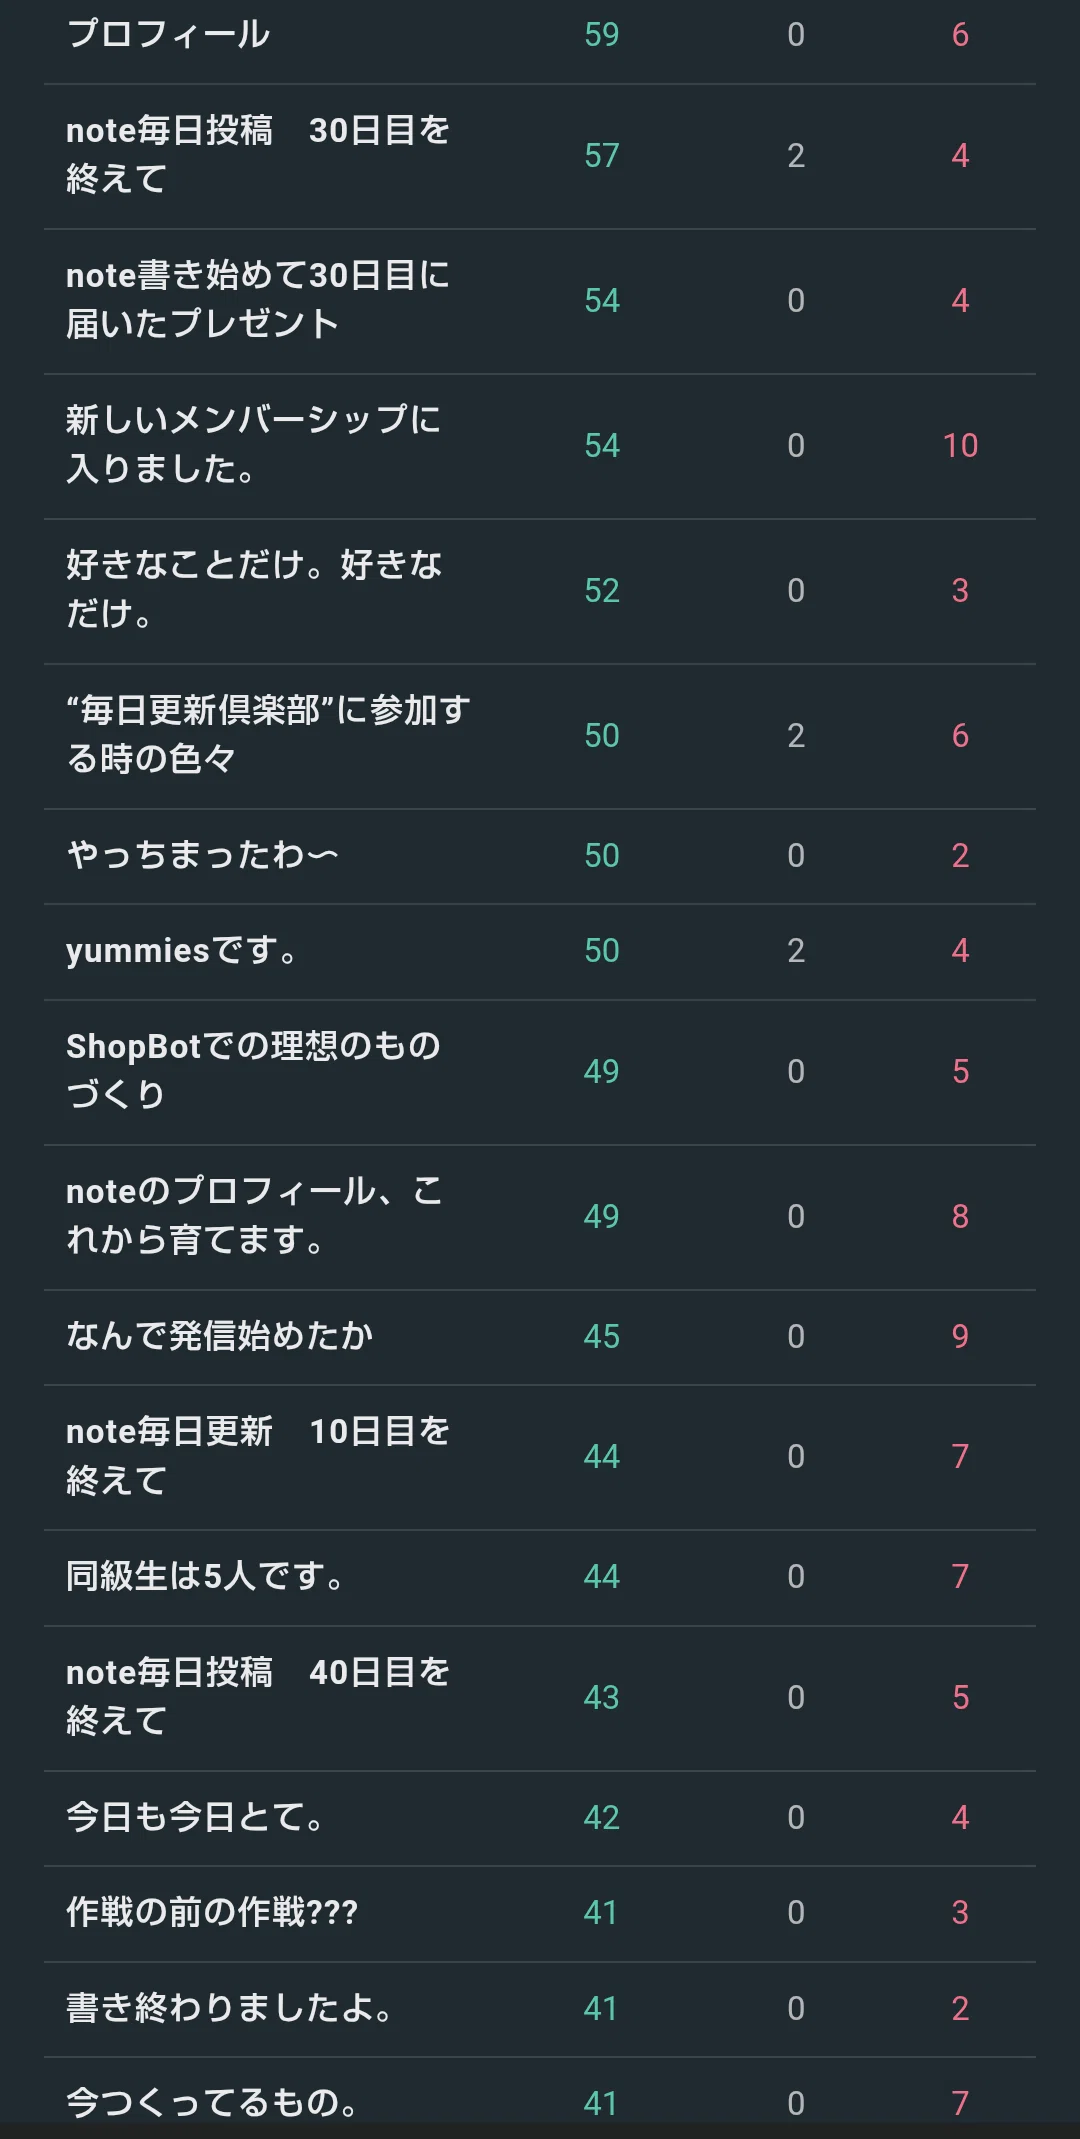Image resolution: width=1080 pixels, height=2139 pixels.
Task: Select 好きなことだけ。好きなだけ。 row
Action: 540,591
